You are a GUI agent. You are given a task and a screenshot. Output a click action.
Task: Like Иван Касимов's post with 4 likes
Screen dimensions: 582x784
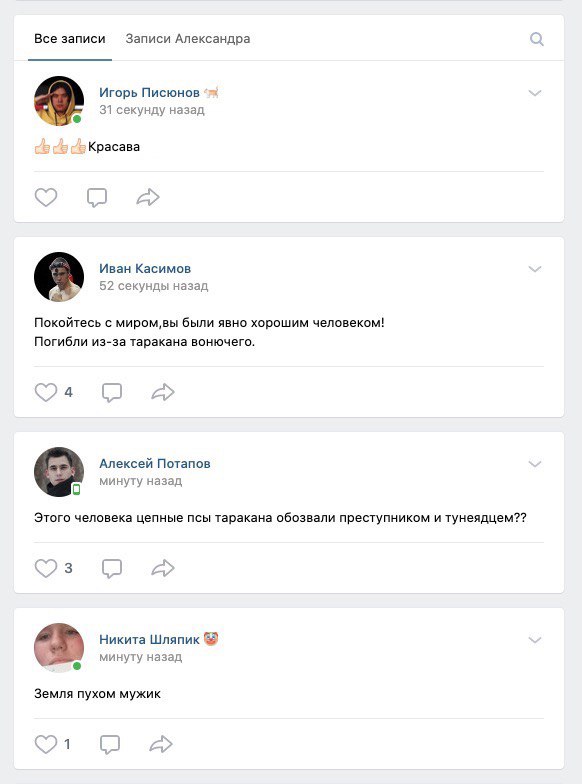click(x=46, y=392)
